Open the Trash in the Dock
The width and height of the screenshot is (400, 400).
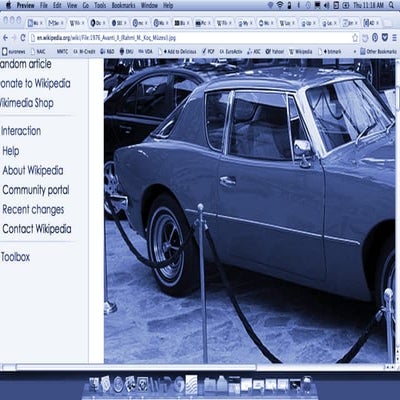tap(306, 384)
